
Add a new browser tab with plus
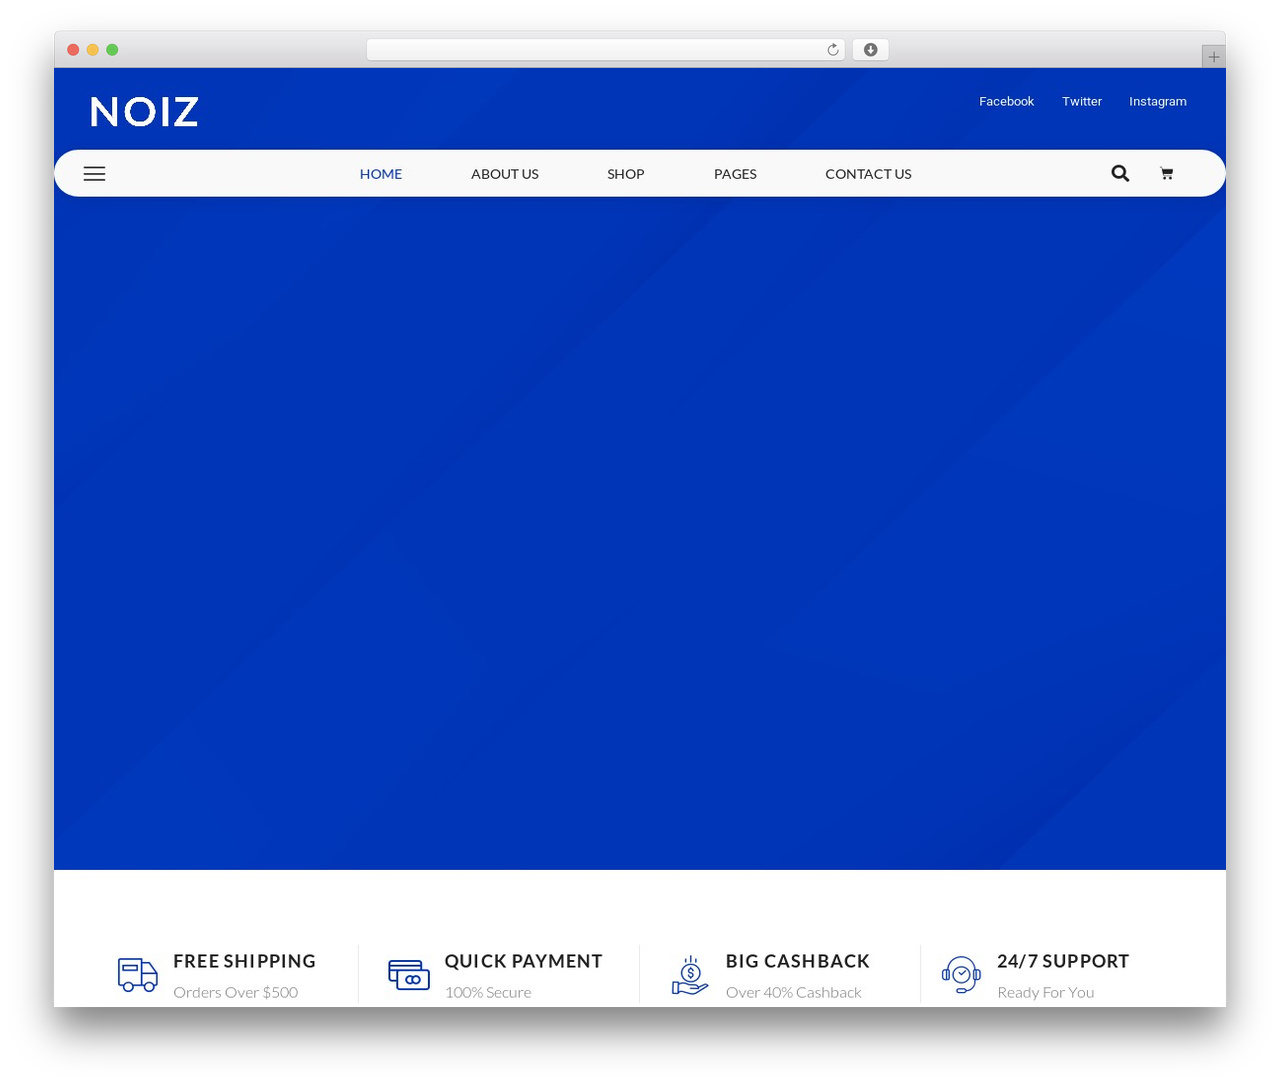[x=1213, y=57]
